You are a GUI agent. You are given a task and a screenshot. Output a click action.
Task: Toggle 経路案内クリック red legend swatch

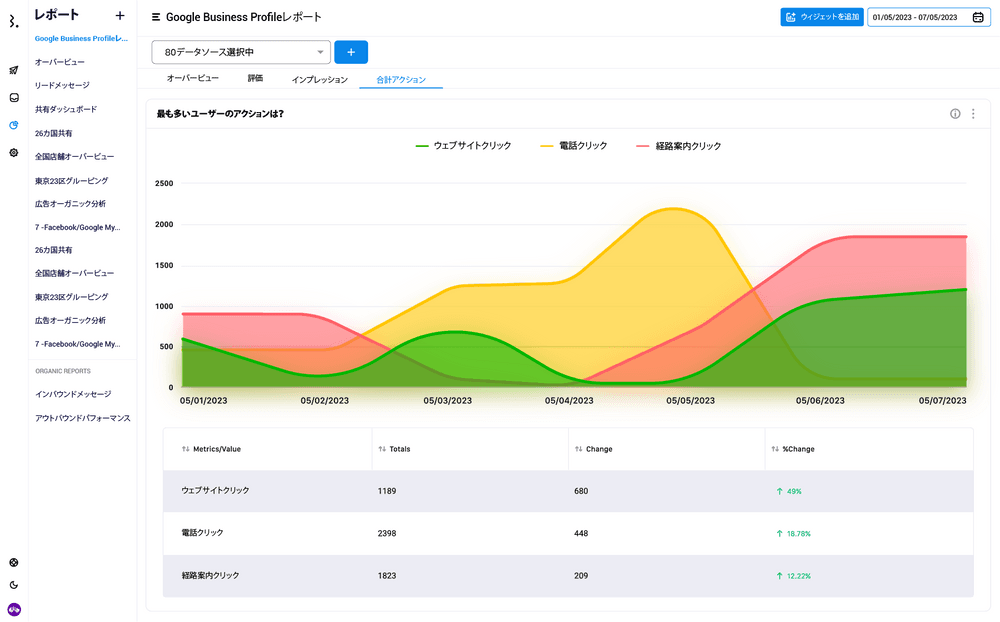(643, 146)
